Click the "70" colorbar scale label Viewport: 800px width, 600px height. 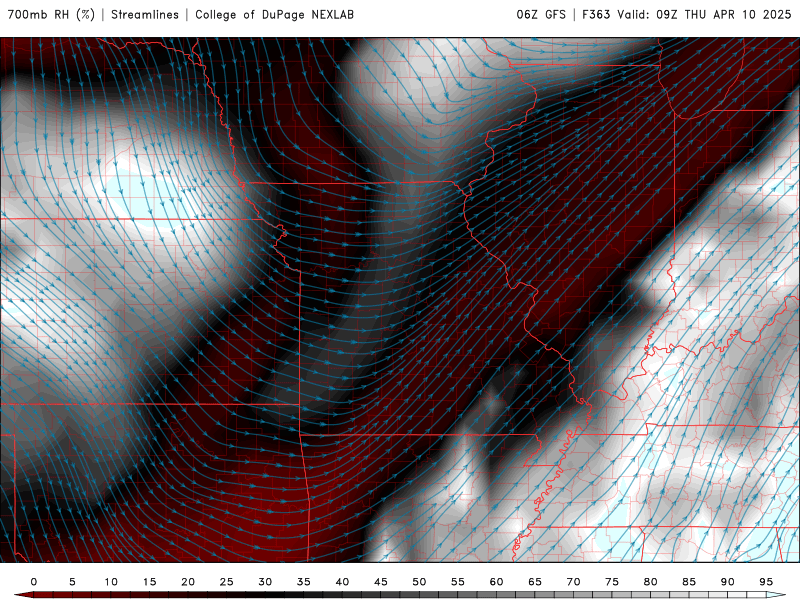coord(573,582)
